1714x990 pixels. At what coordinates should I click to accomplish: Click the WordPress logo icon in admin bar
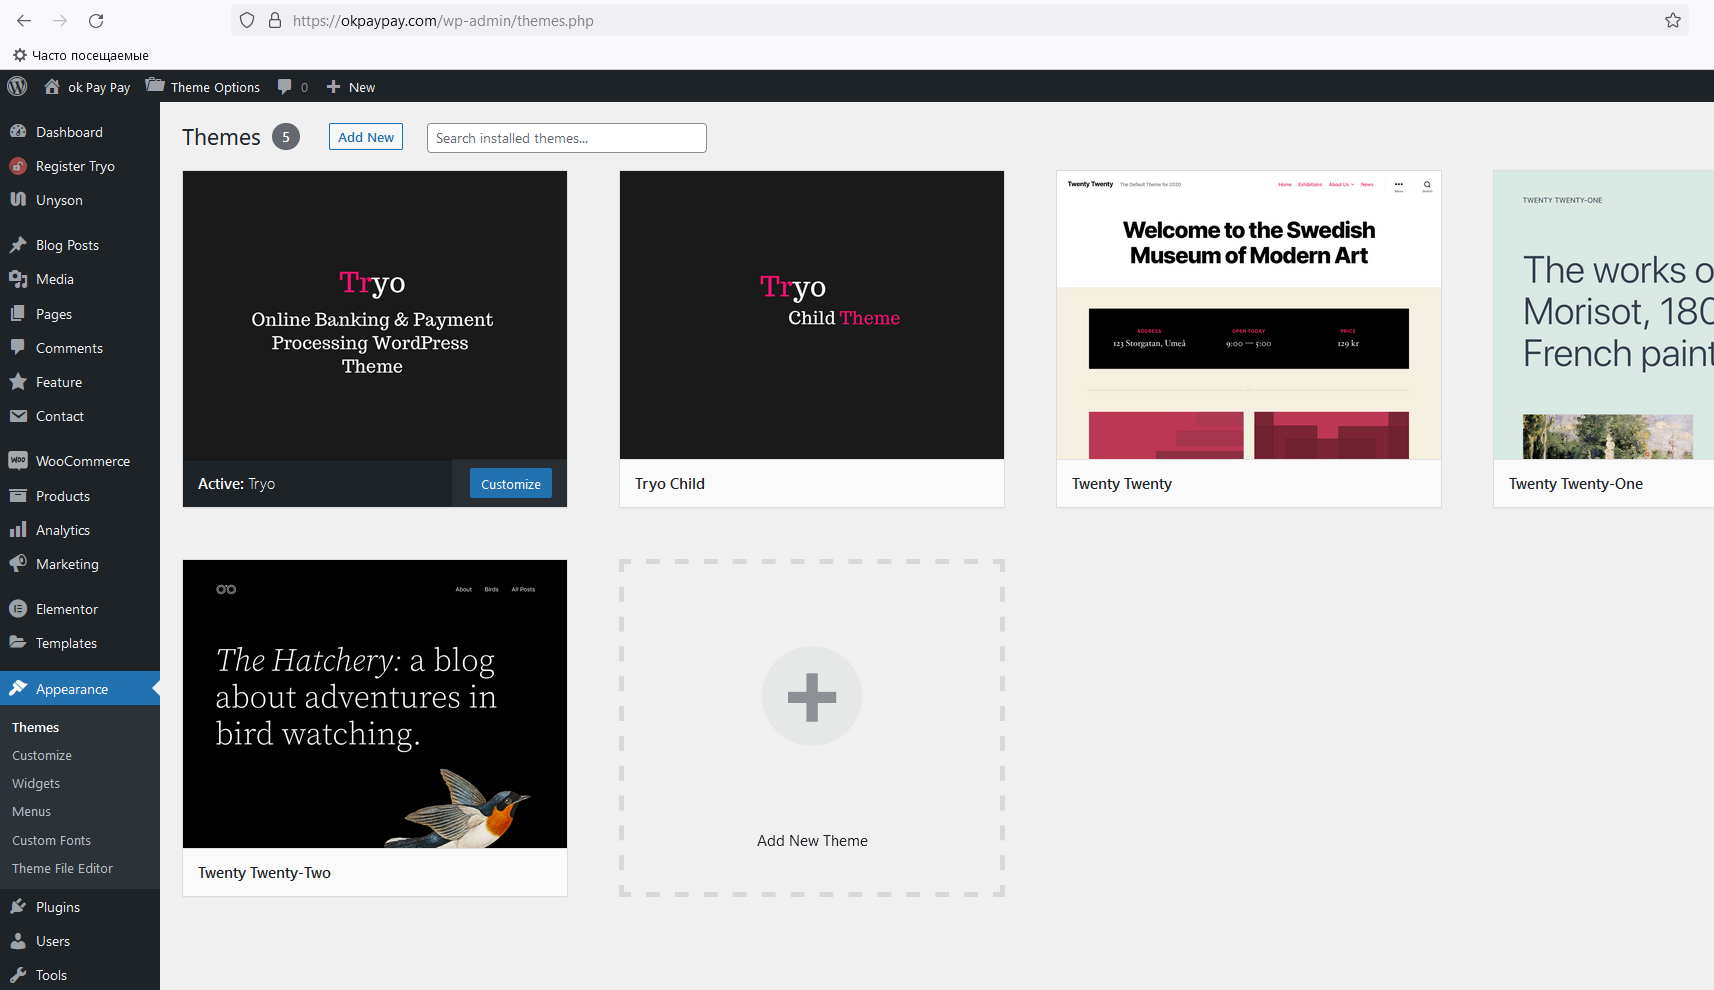pos(17,86)
